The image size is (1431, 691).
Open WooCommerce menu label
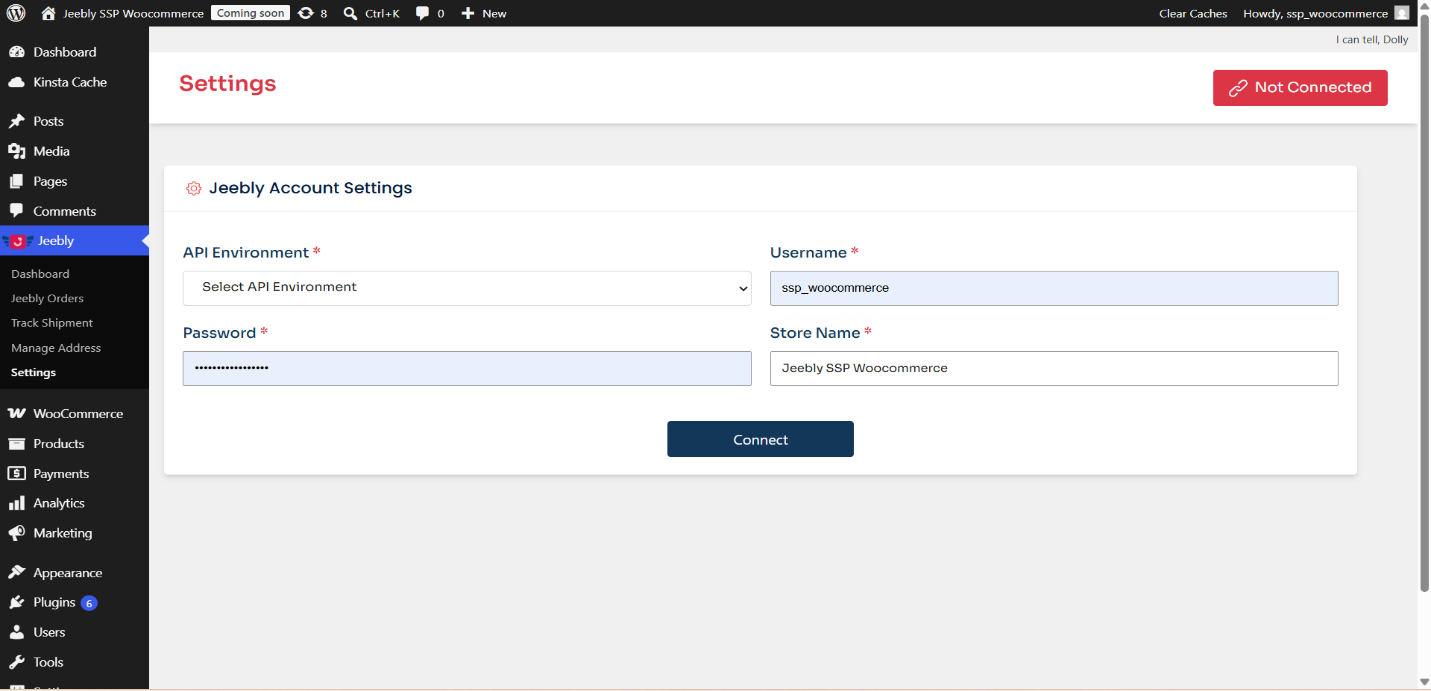coord(78,413)
